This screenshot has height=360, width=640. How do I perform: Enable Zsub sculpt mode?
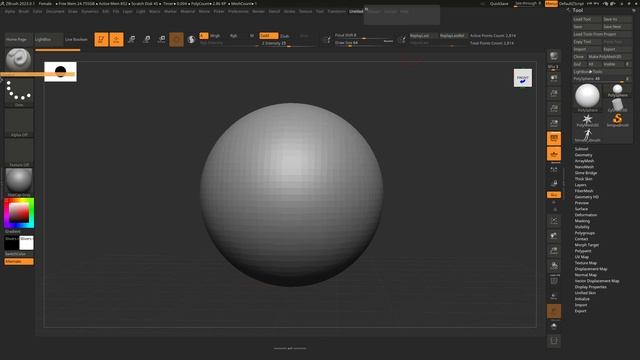(x=285, y=36)
